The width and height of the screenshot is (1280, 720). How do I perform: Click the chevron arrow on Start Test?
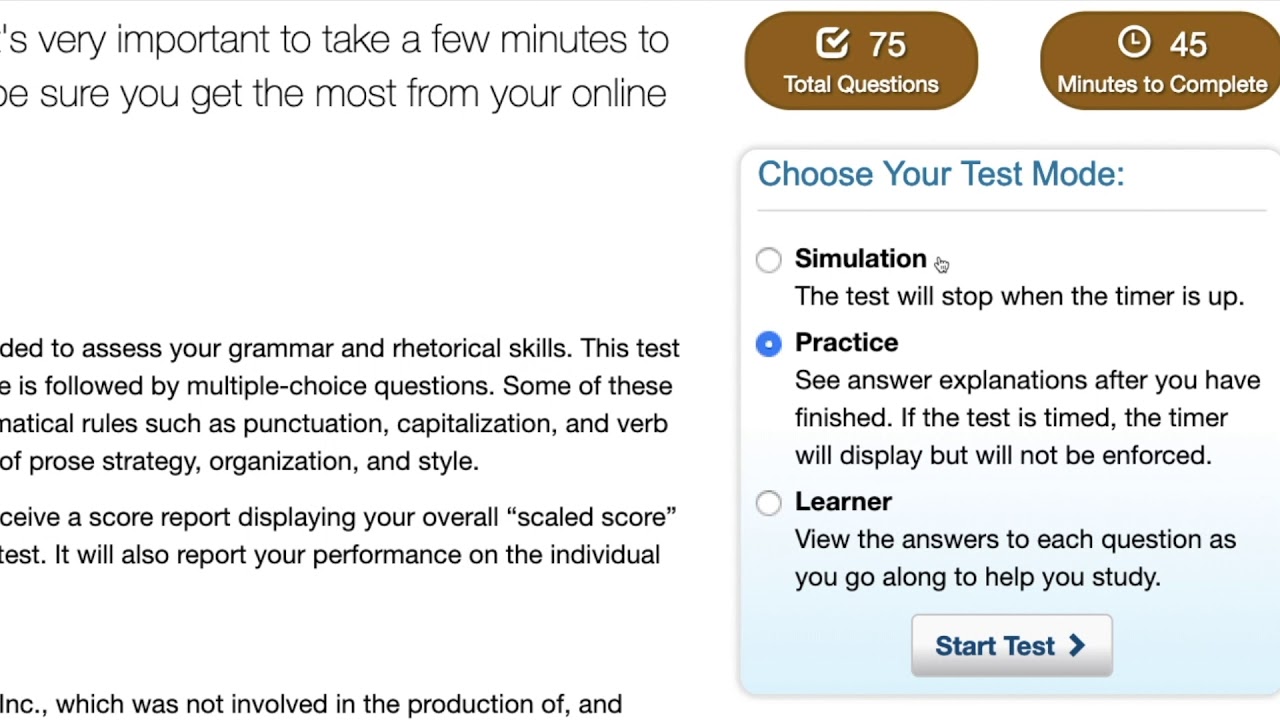pyautogui.click(x=1077, y=646)
